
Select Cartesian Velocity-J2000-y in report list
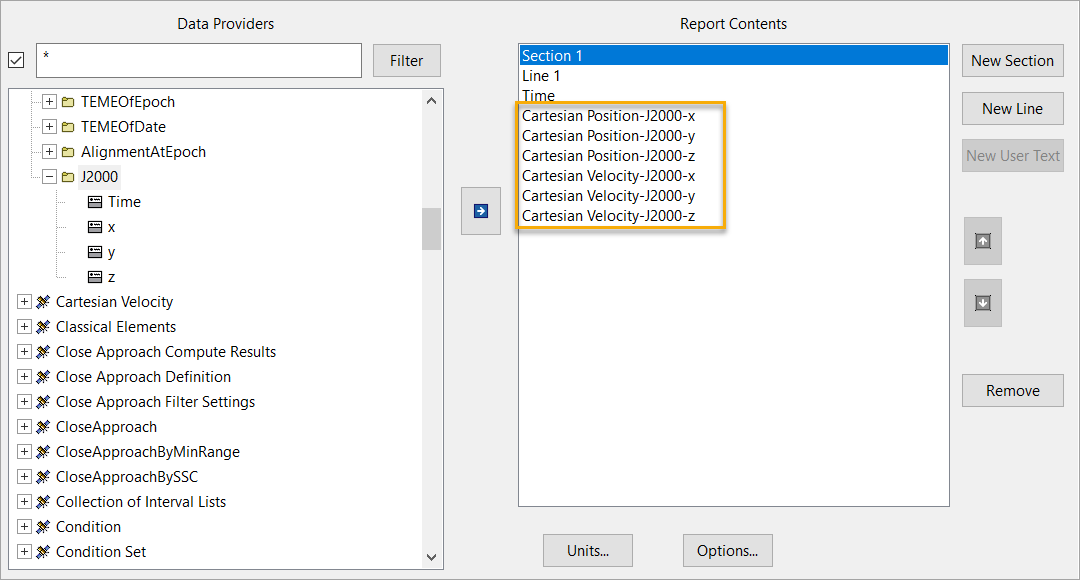coord(608,196)
